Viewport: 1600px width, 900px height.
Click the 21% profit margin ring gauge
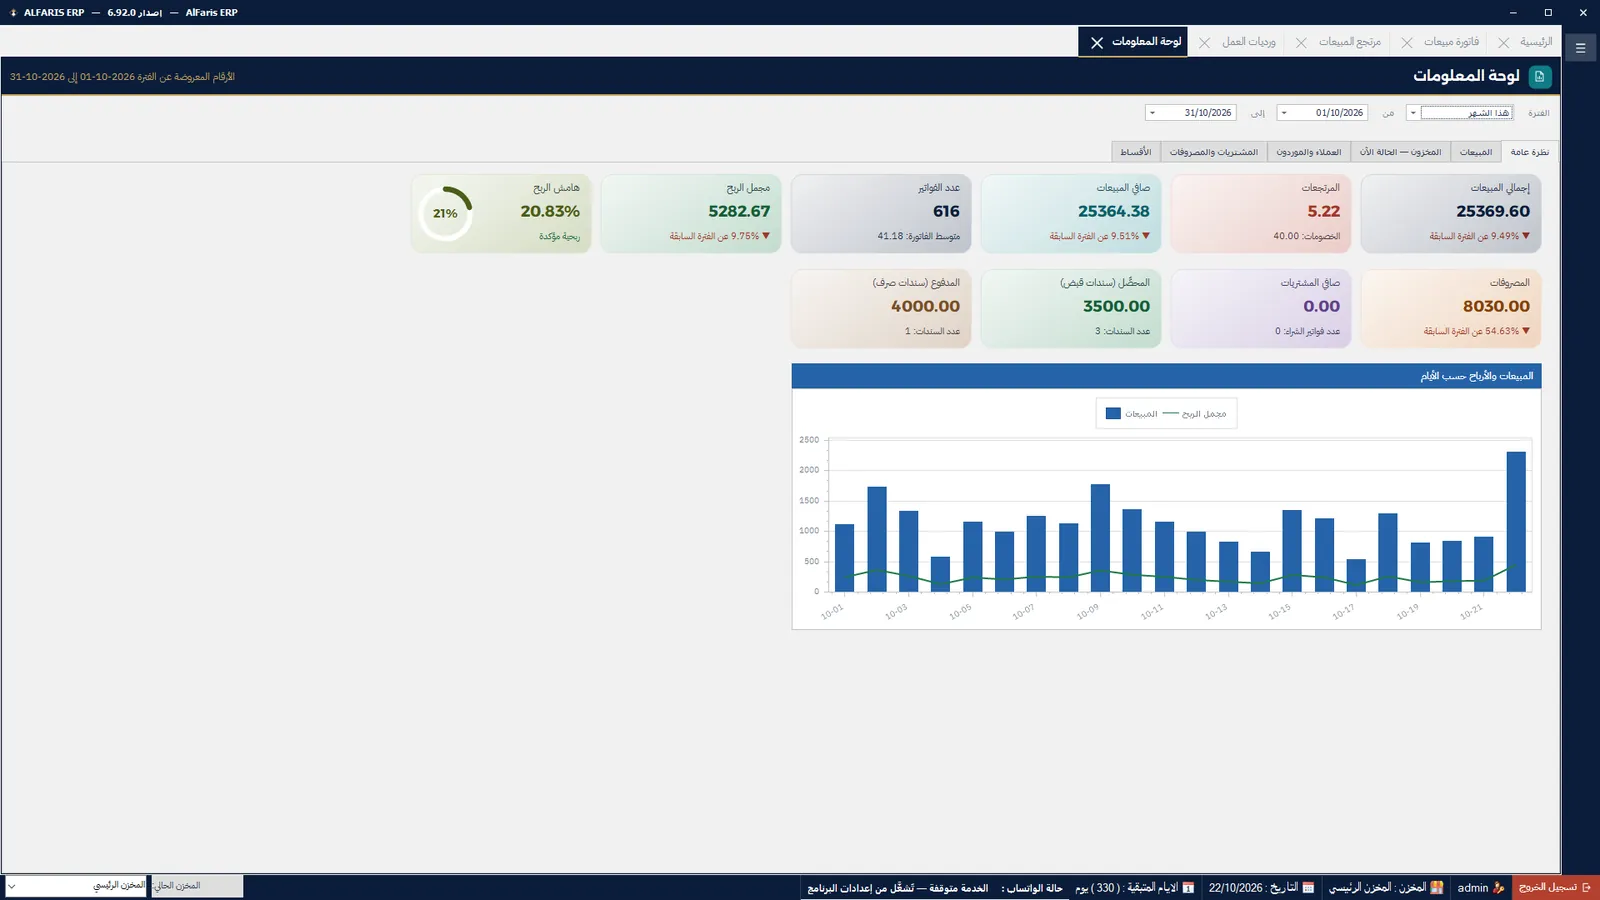[x=445, y=213]
